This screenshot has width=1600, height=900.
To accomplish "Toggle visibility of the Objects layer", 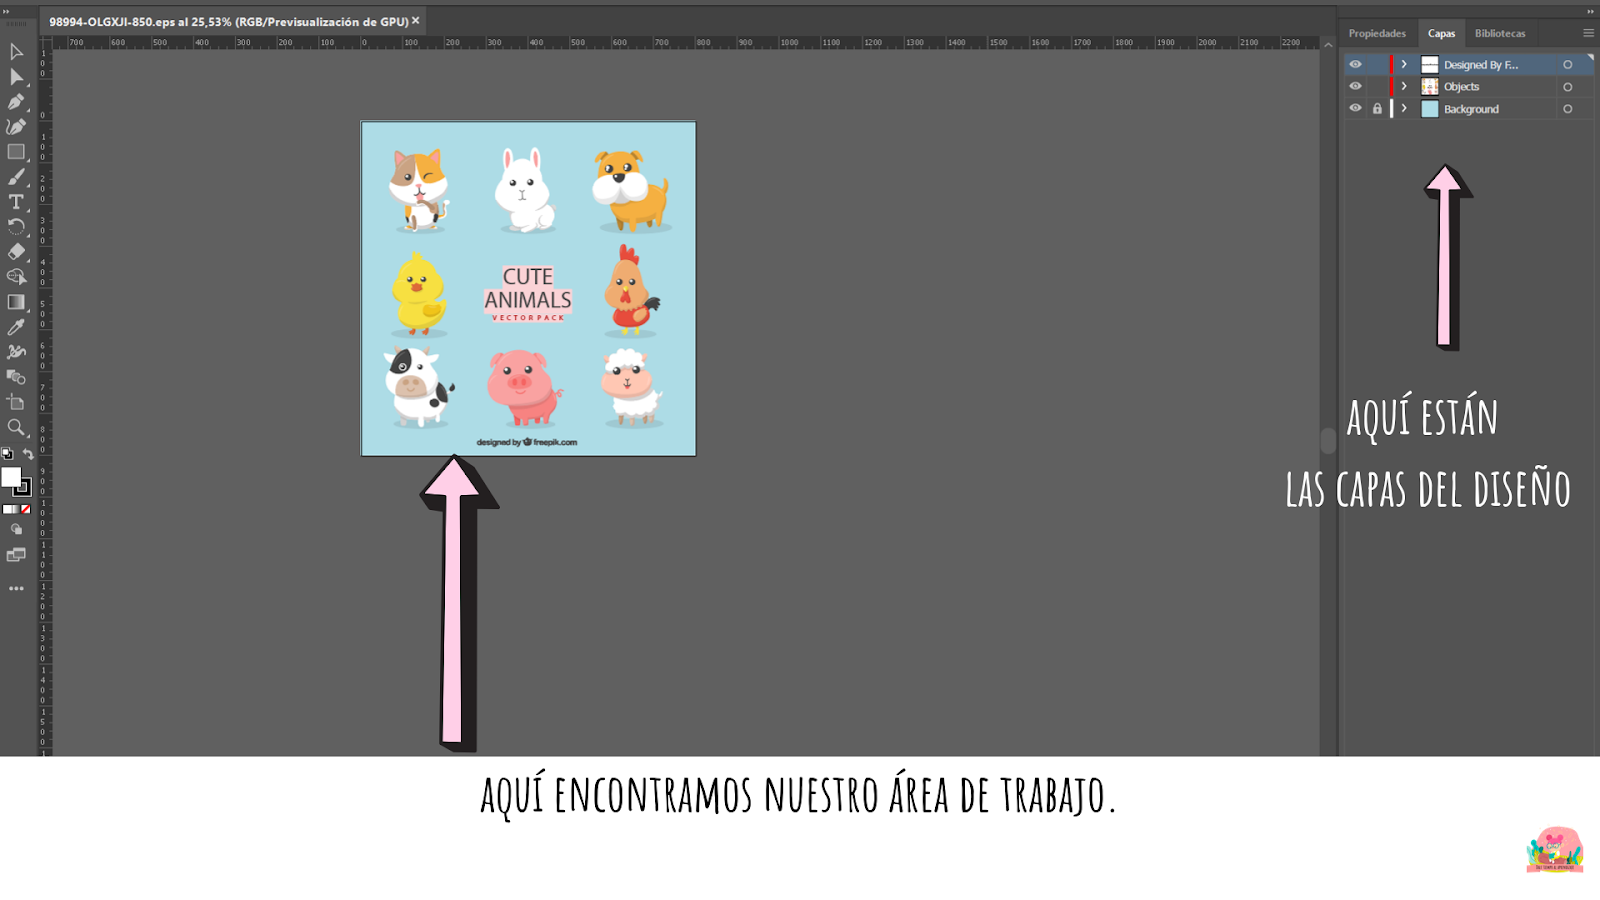I will coord(1355,86).
